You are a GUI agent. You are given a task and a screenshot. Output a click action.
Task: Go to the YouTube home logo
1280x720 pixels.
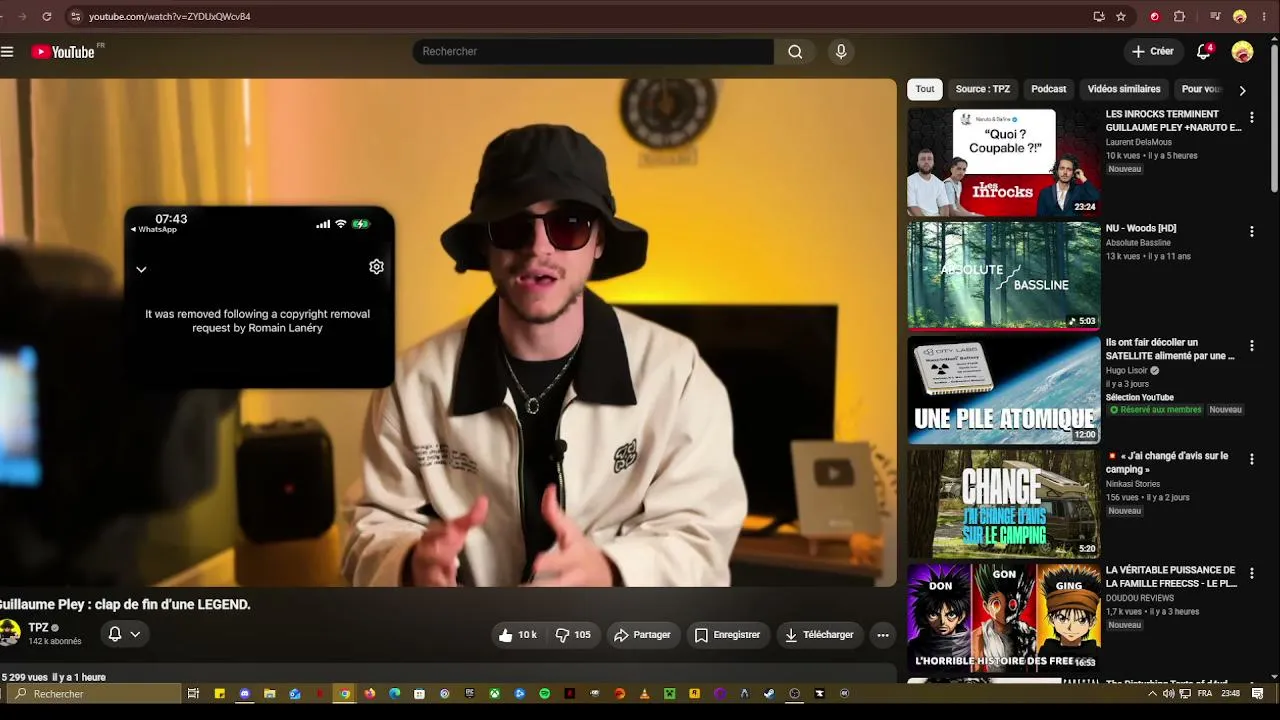(x=63, y=52)
